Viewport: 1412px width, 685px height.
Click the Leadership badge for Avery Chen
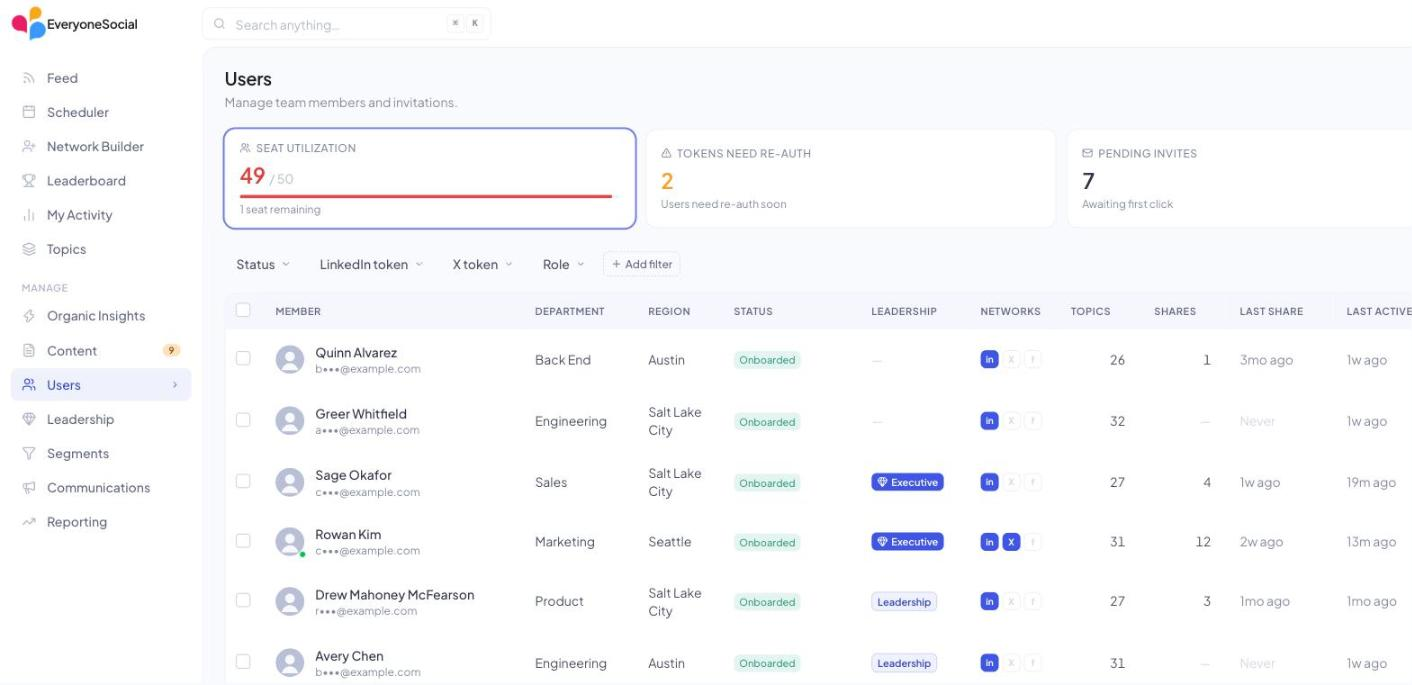[904, 663]
